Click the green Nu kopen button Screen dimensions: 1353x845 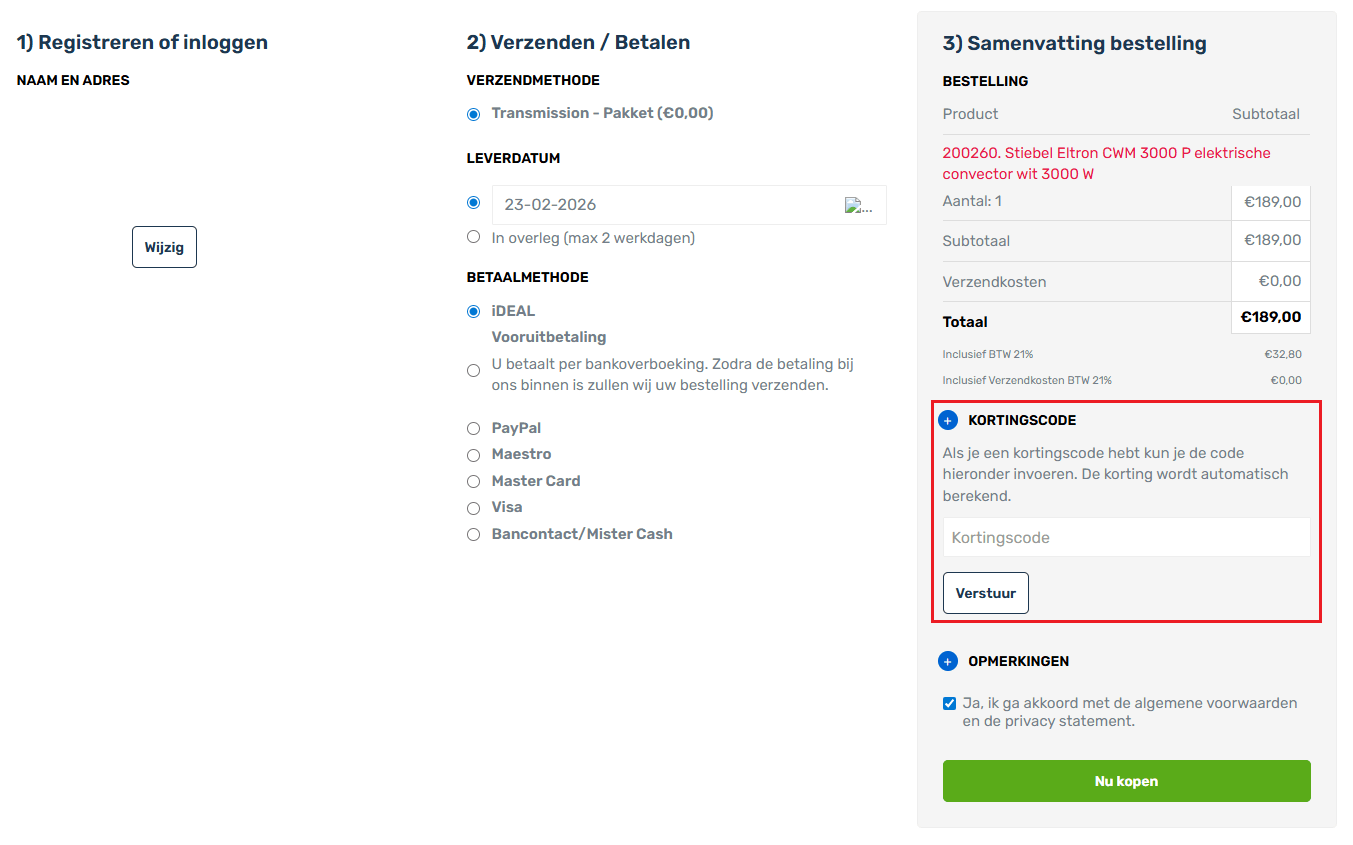[1126, 781]
